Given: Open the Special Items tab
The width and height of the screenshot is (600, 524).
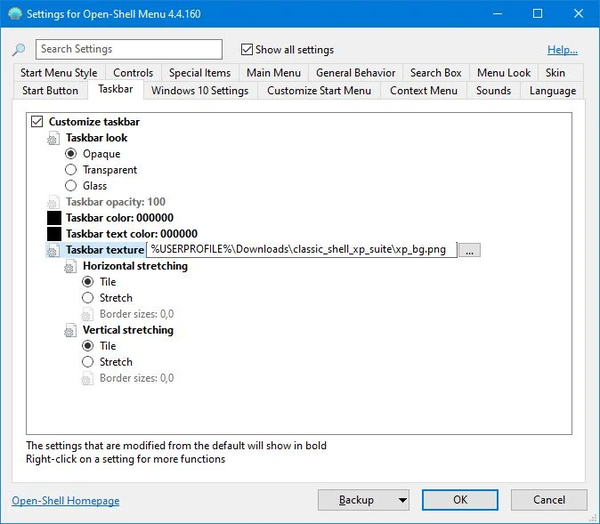Looking at the screenshot, I should point(200,73).
